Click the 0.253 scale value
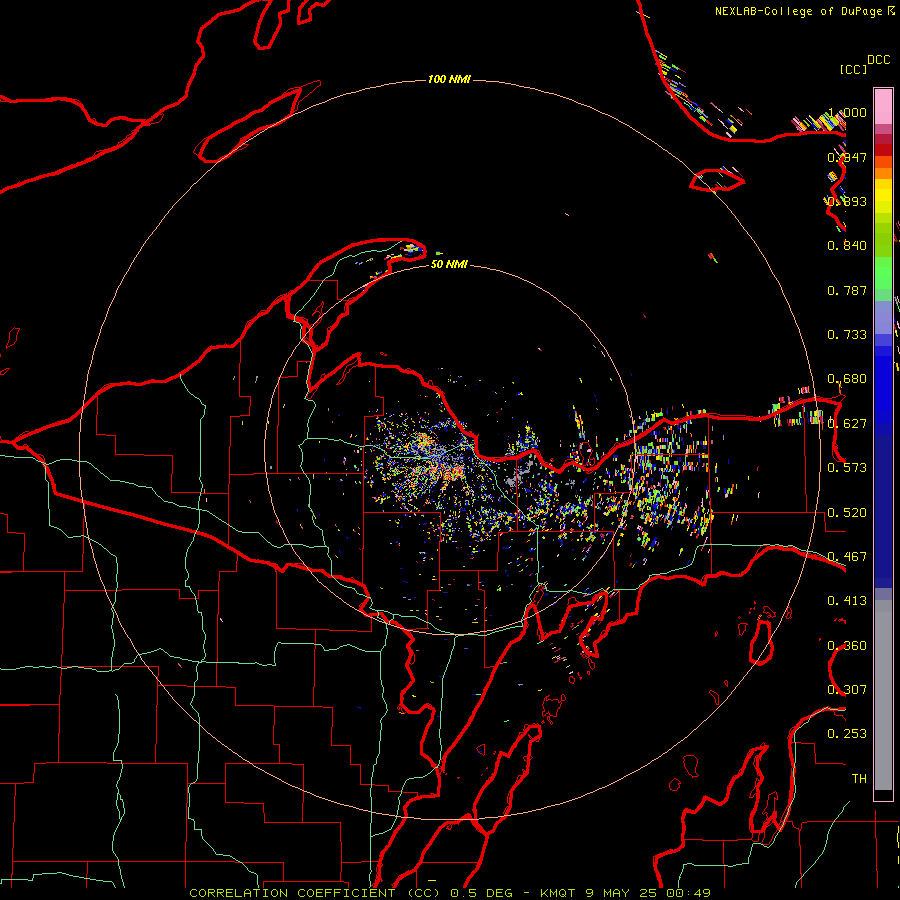Screen dimensions: 900x900 pos(847,734)
